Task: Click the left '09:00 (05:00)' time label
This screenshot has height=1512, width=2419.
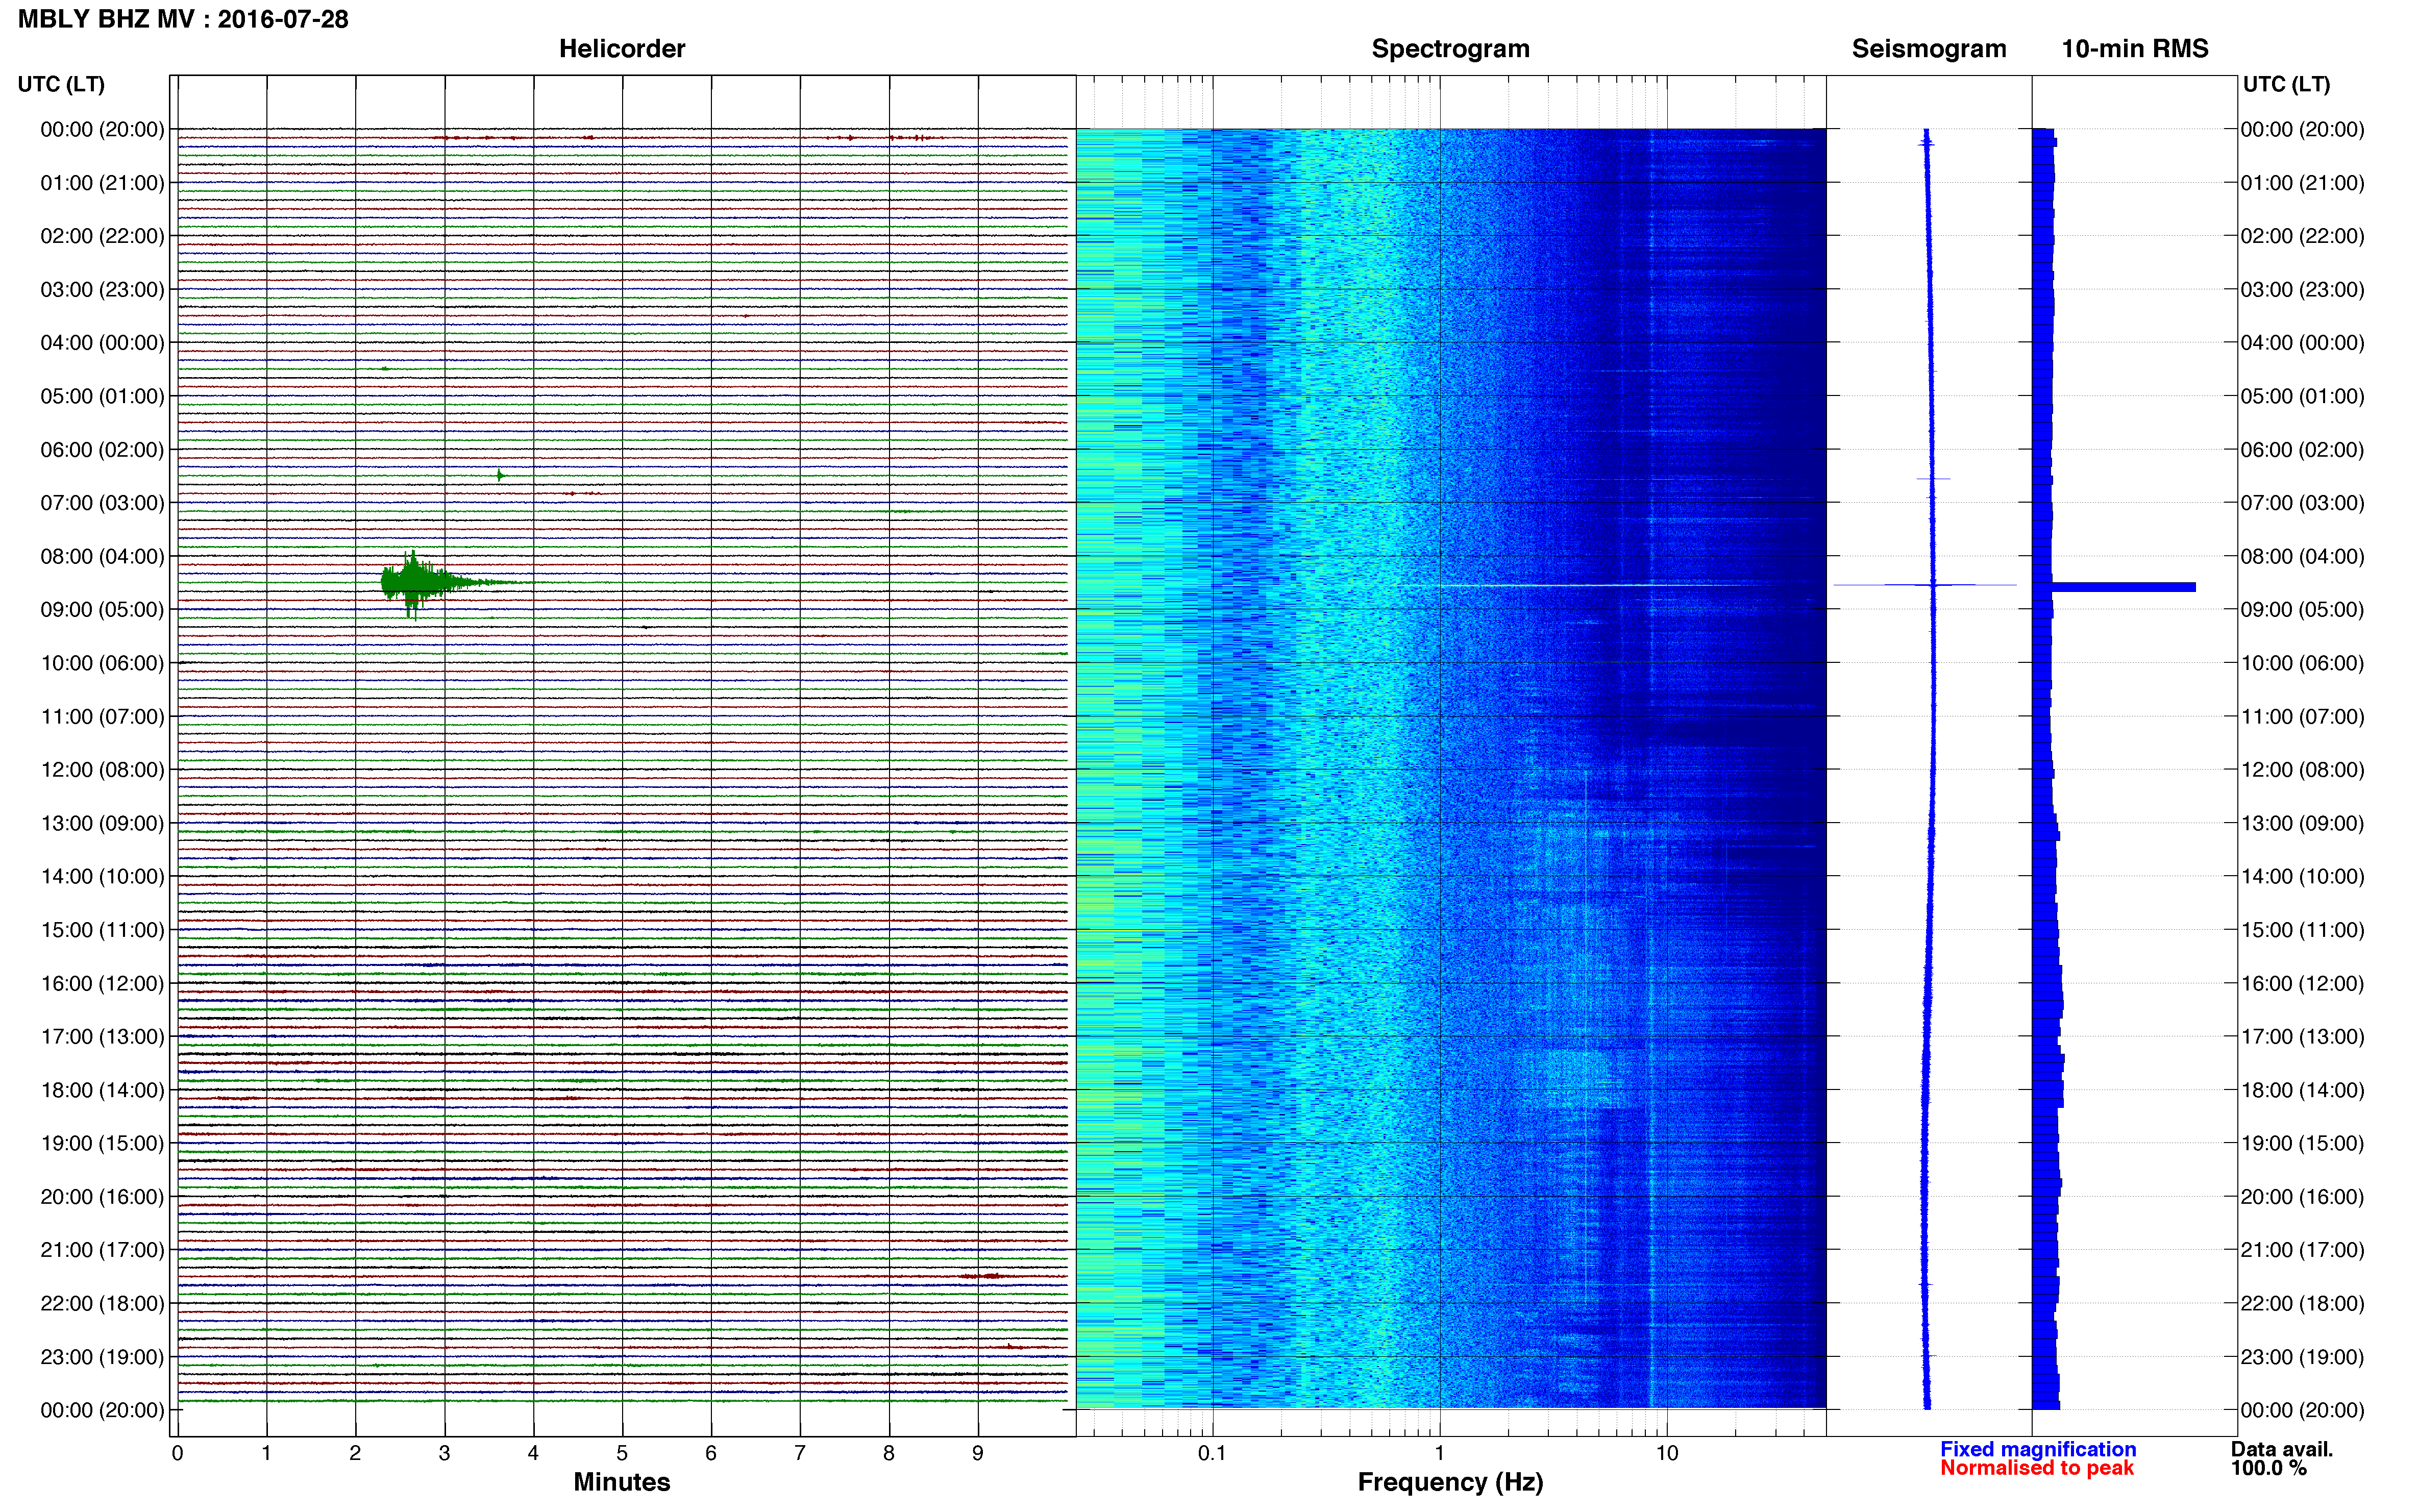Action: [x=102, y=610]
